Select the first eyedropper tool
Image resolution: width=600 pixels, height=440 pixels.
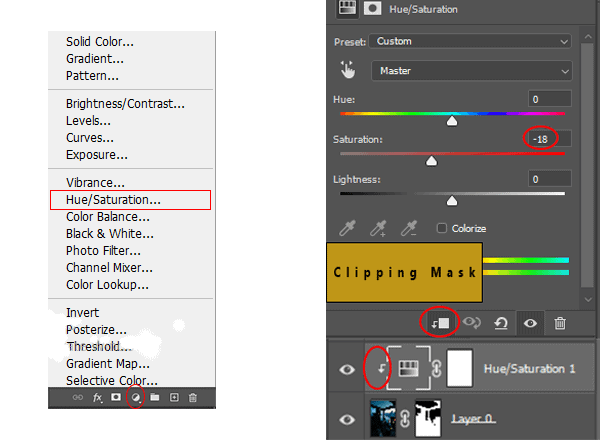[x=347, y=228]
